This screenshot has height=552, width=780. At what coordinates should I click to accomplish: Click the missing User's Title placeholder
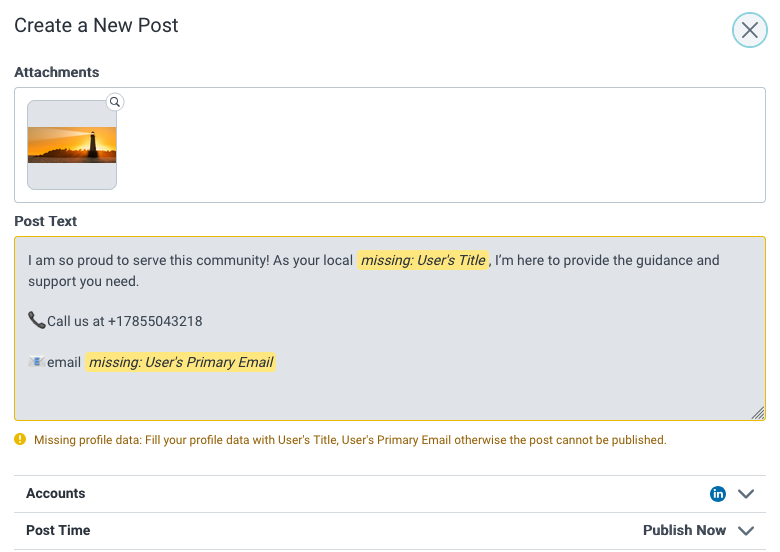click(x=423, y=260)
